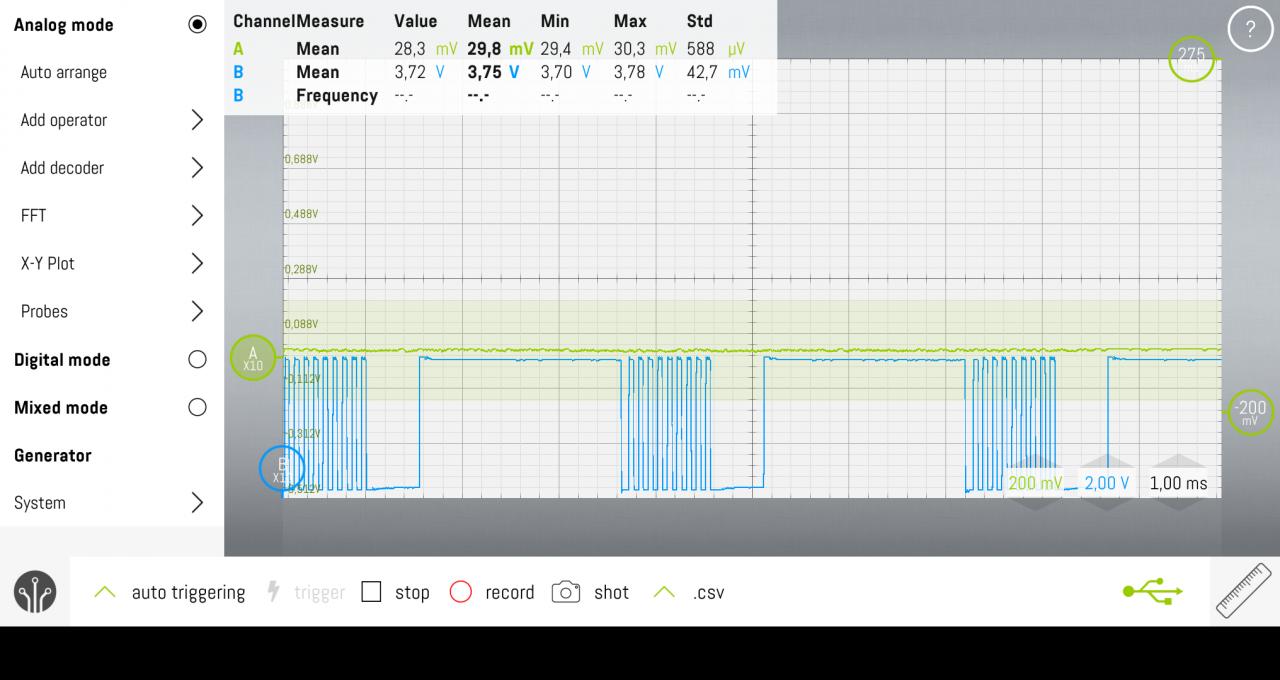Viewport: 1280px width, 680px height.
Task: Expand the Add operator submenu arrow
Action: tap(197, 120)
